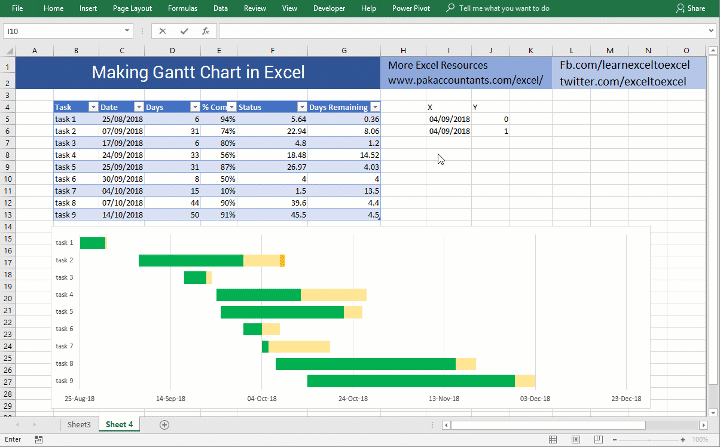Open the Power Pivot ribbon tab
720x447 pixels.
pyautogui.click(x=411, y=8)
